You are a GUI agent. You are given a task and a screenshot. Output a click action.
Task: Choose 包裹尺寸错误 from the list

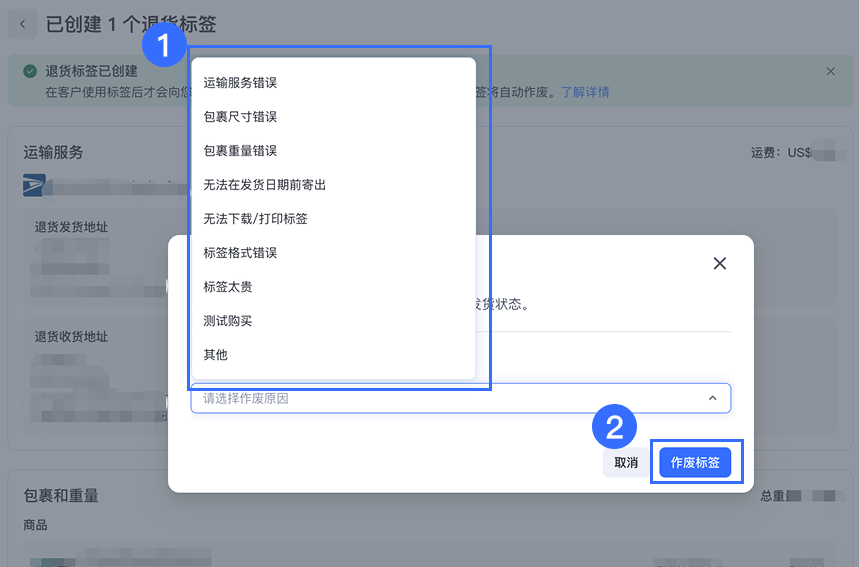click(333, 117)
